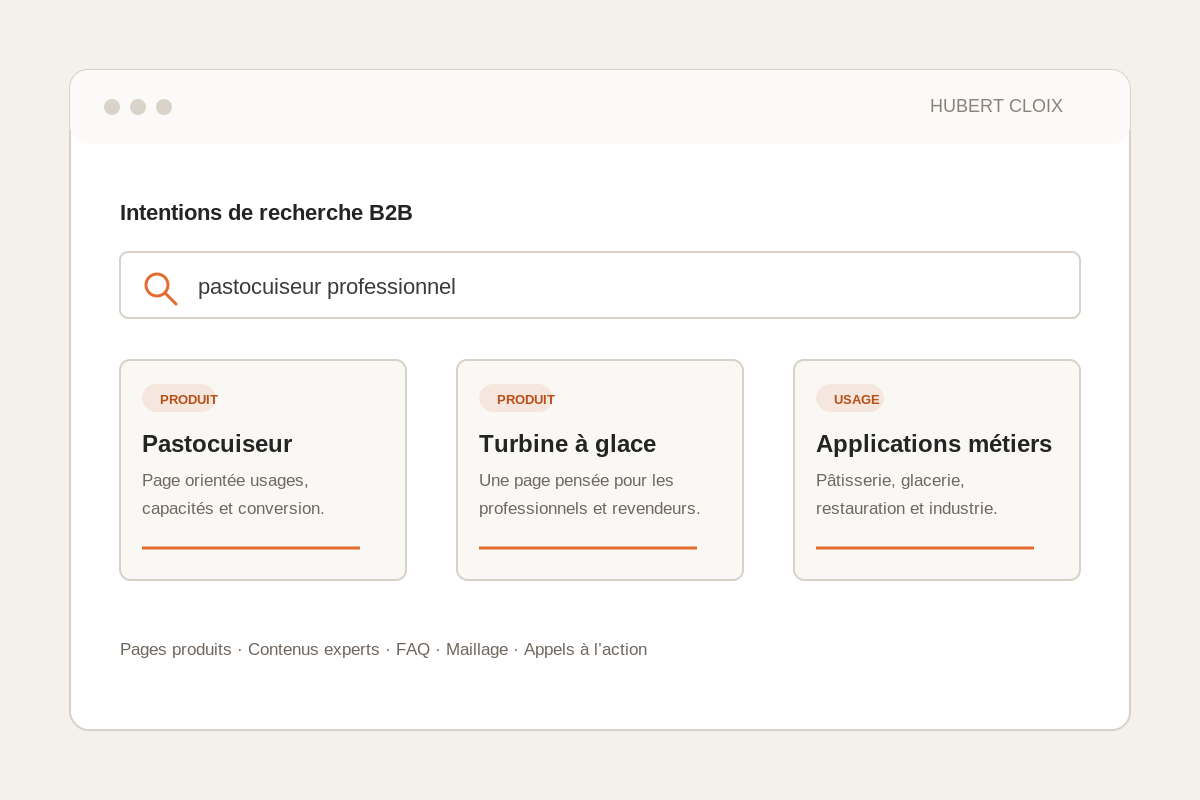Click the first window control dot
Viewport: 1200px width, 800px height.
(112, 107)
